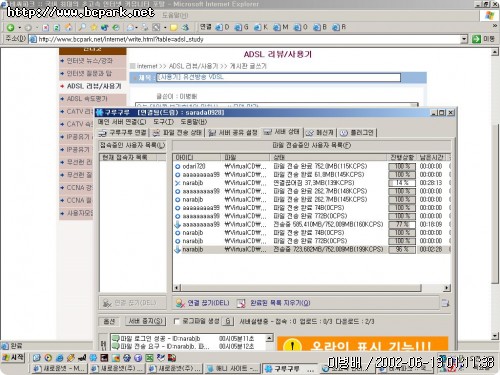Click the disconnected icon on narabjb 14% row
The width and height of the screenshot is (500, 375).
[177, 183]
